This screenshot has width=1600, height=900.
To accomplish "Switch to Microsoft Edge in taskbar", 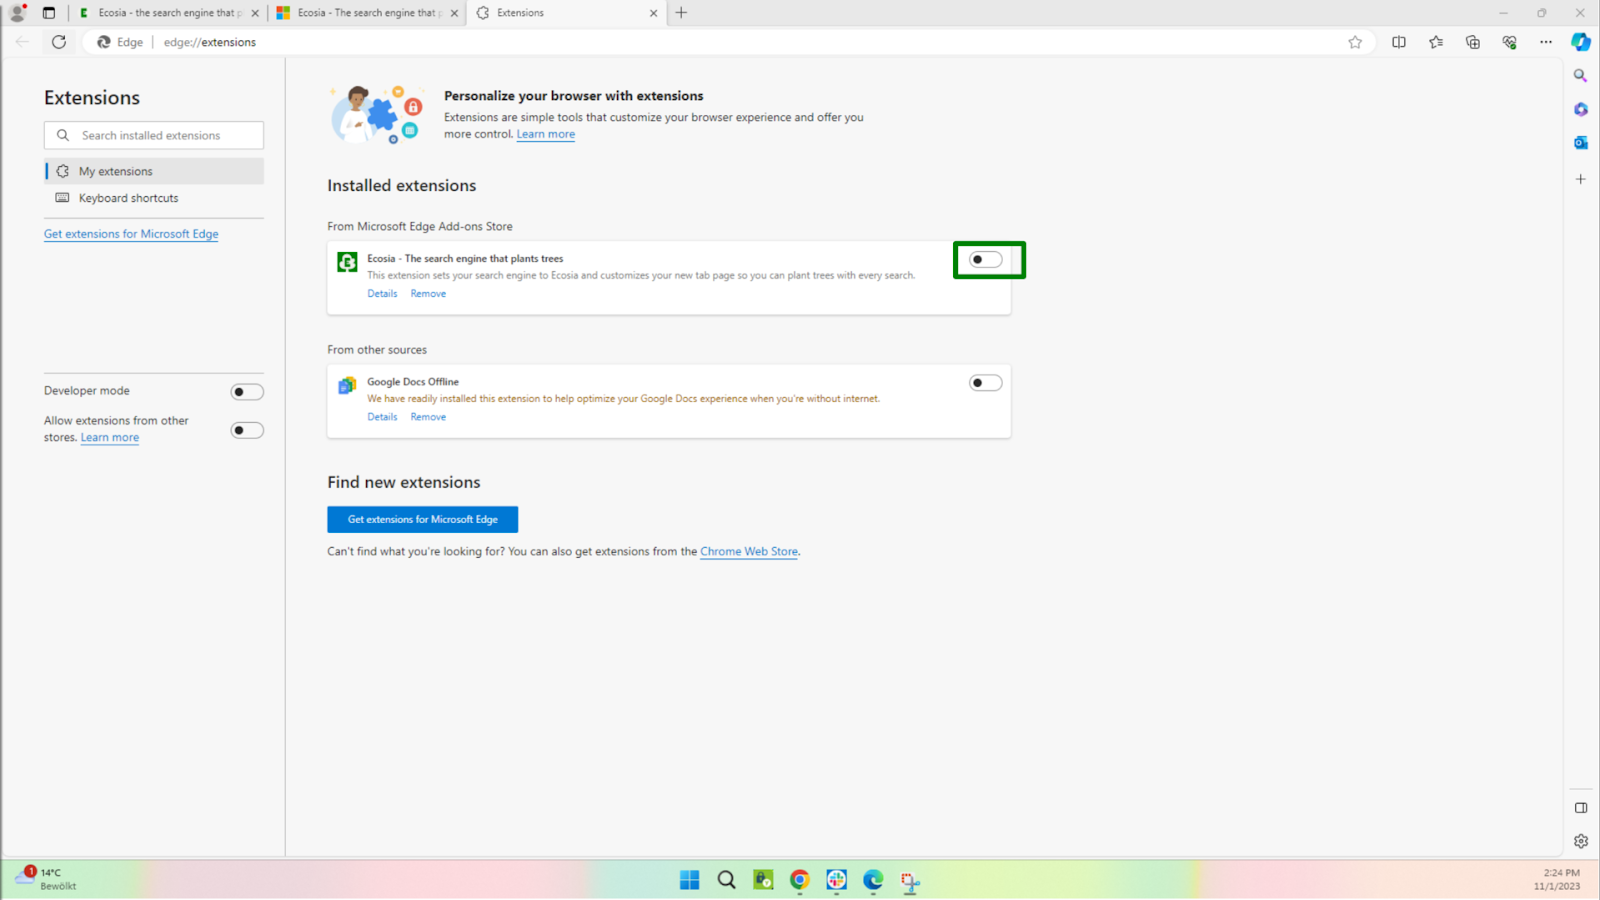I will pos(873,880).
